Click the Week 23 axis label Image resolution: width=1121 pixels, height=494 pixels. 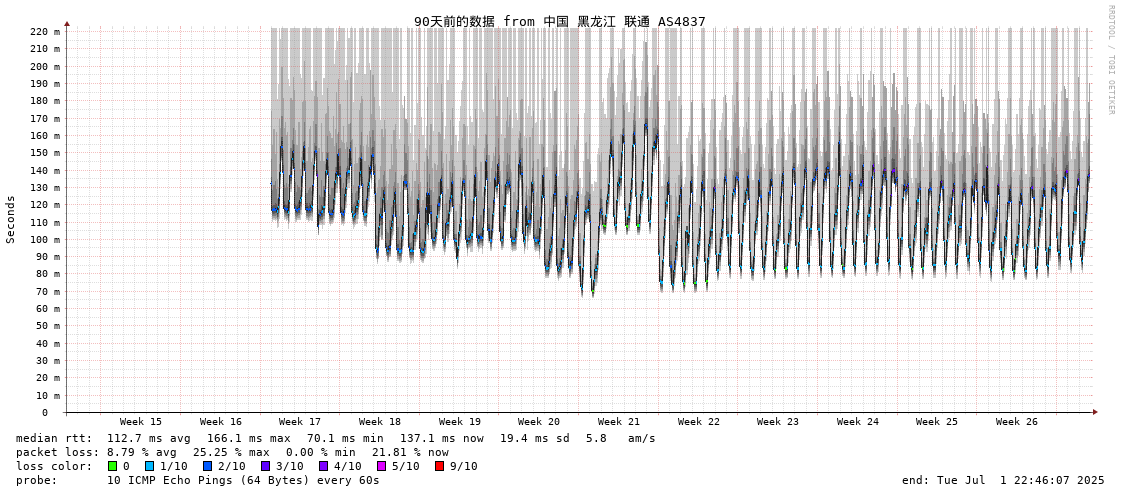pos(778,422)
